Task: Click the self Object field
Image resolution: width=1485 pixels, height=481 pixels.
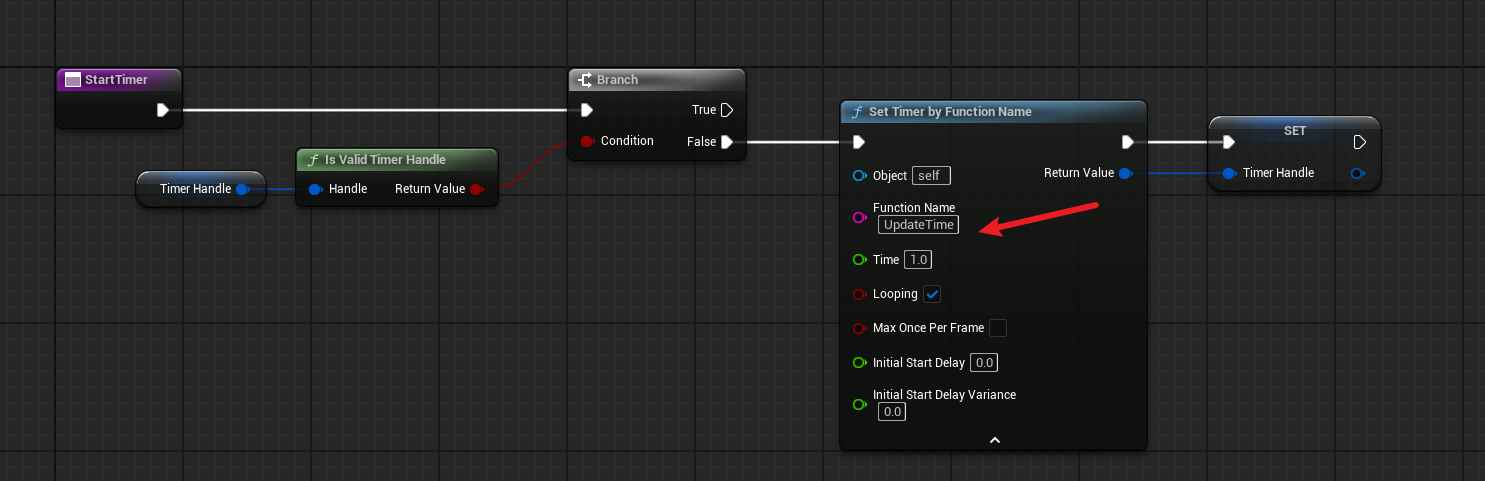Action: [931, 176]
